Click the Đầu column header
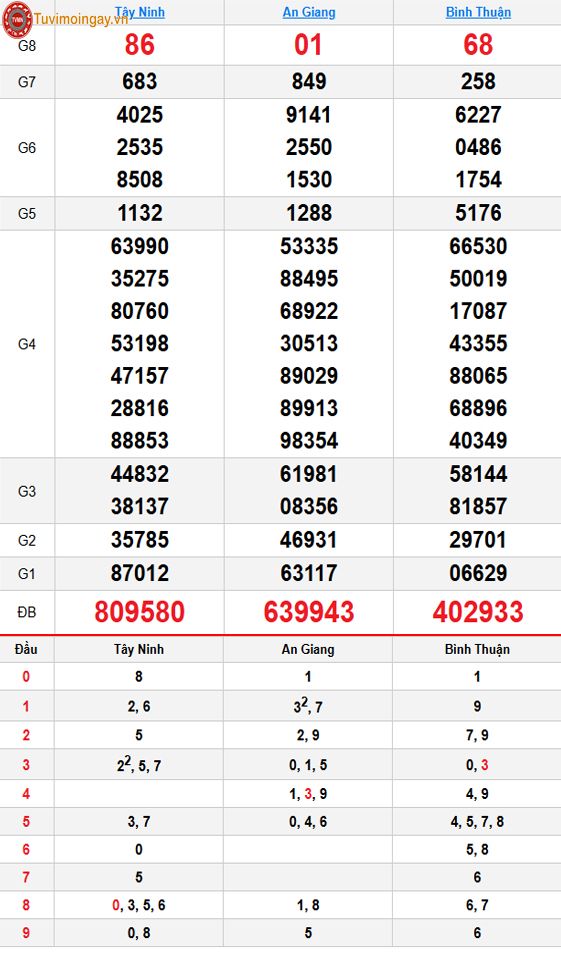561x953 pixels. point(26,649)
